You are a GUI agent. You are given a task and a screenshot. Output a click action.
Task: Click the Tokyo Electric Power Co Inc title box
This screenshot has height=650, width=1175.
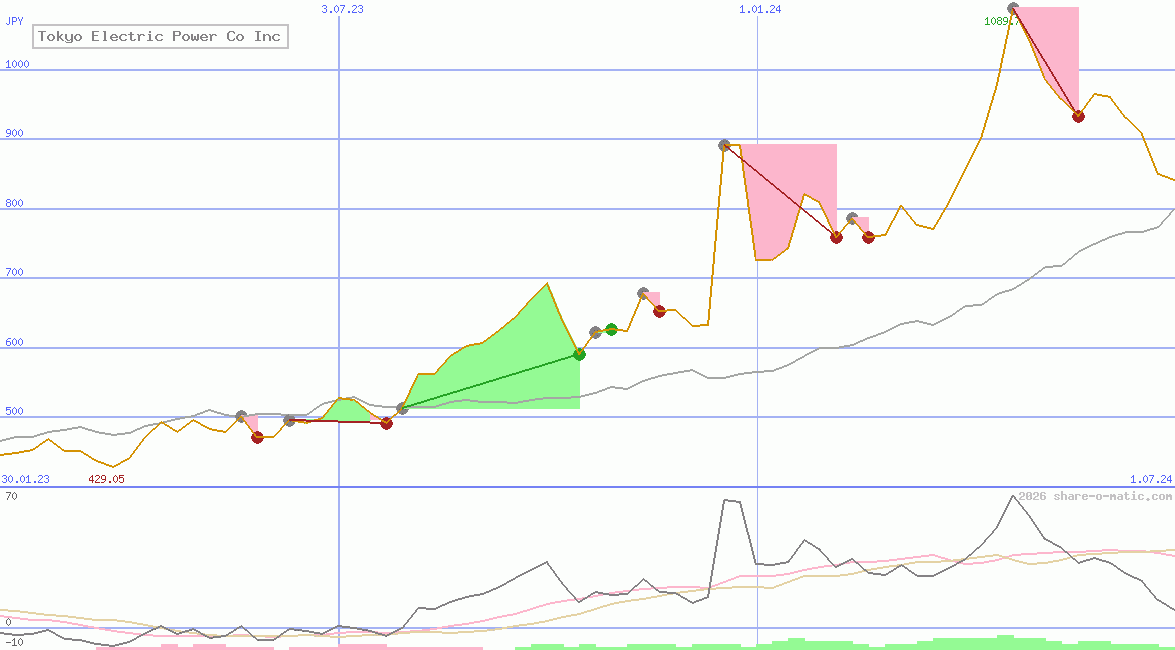coord(160,37)
